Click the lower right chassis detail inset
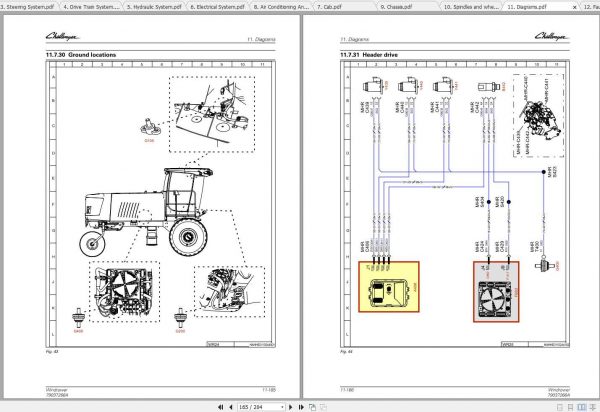This screenshot has width=600, height=412. click(229, 291)
